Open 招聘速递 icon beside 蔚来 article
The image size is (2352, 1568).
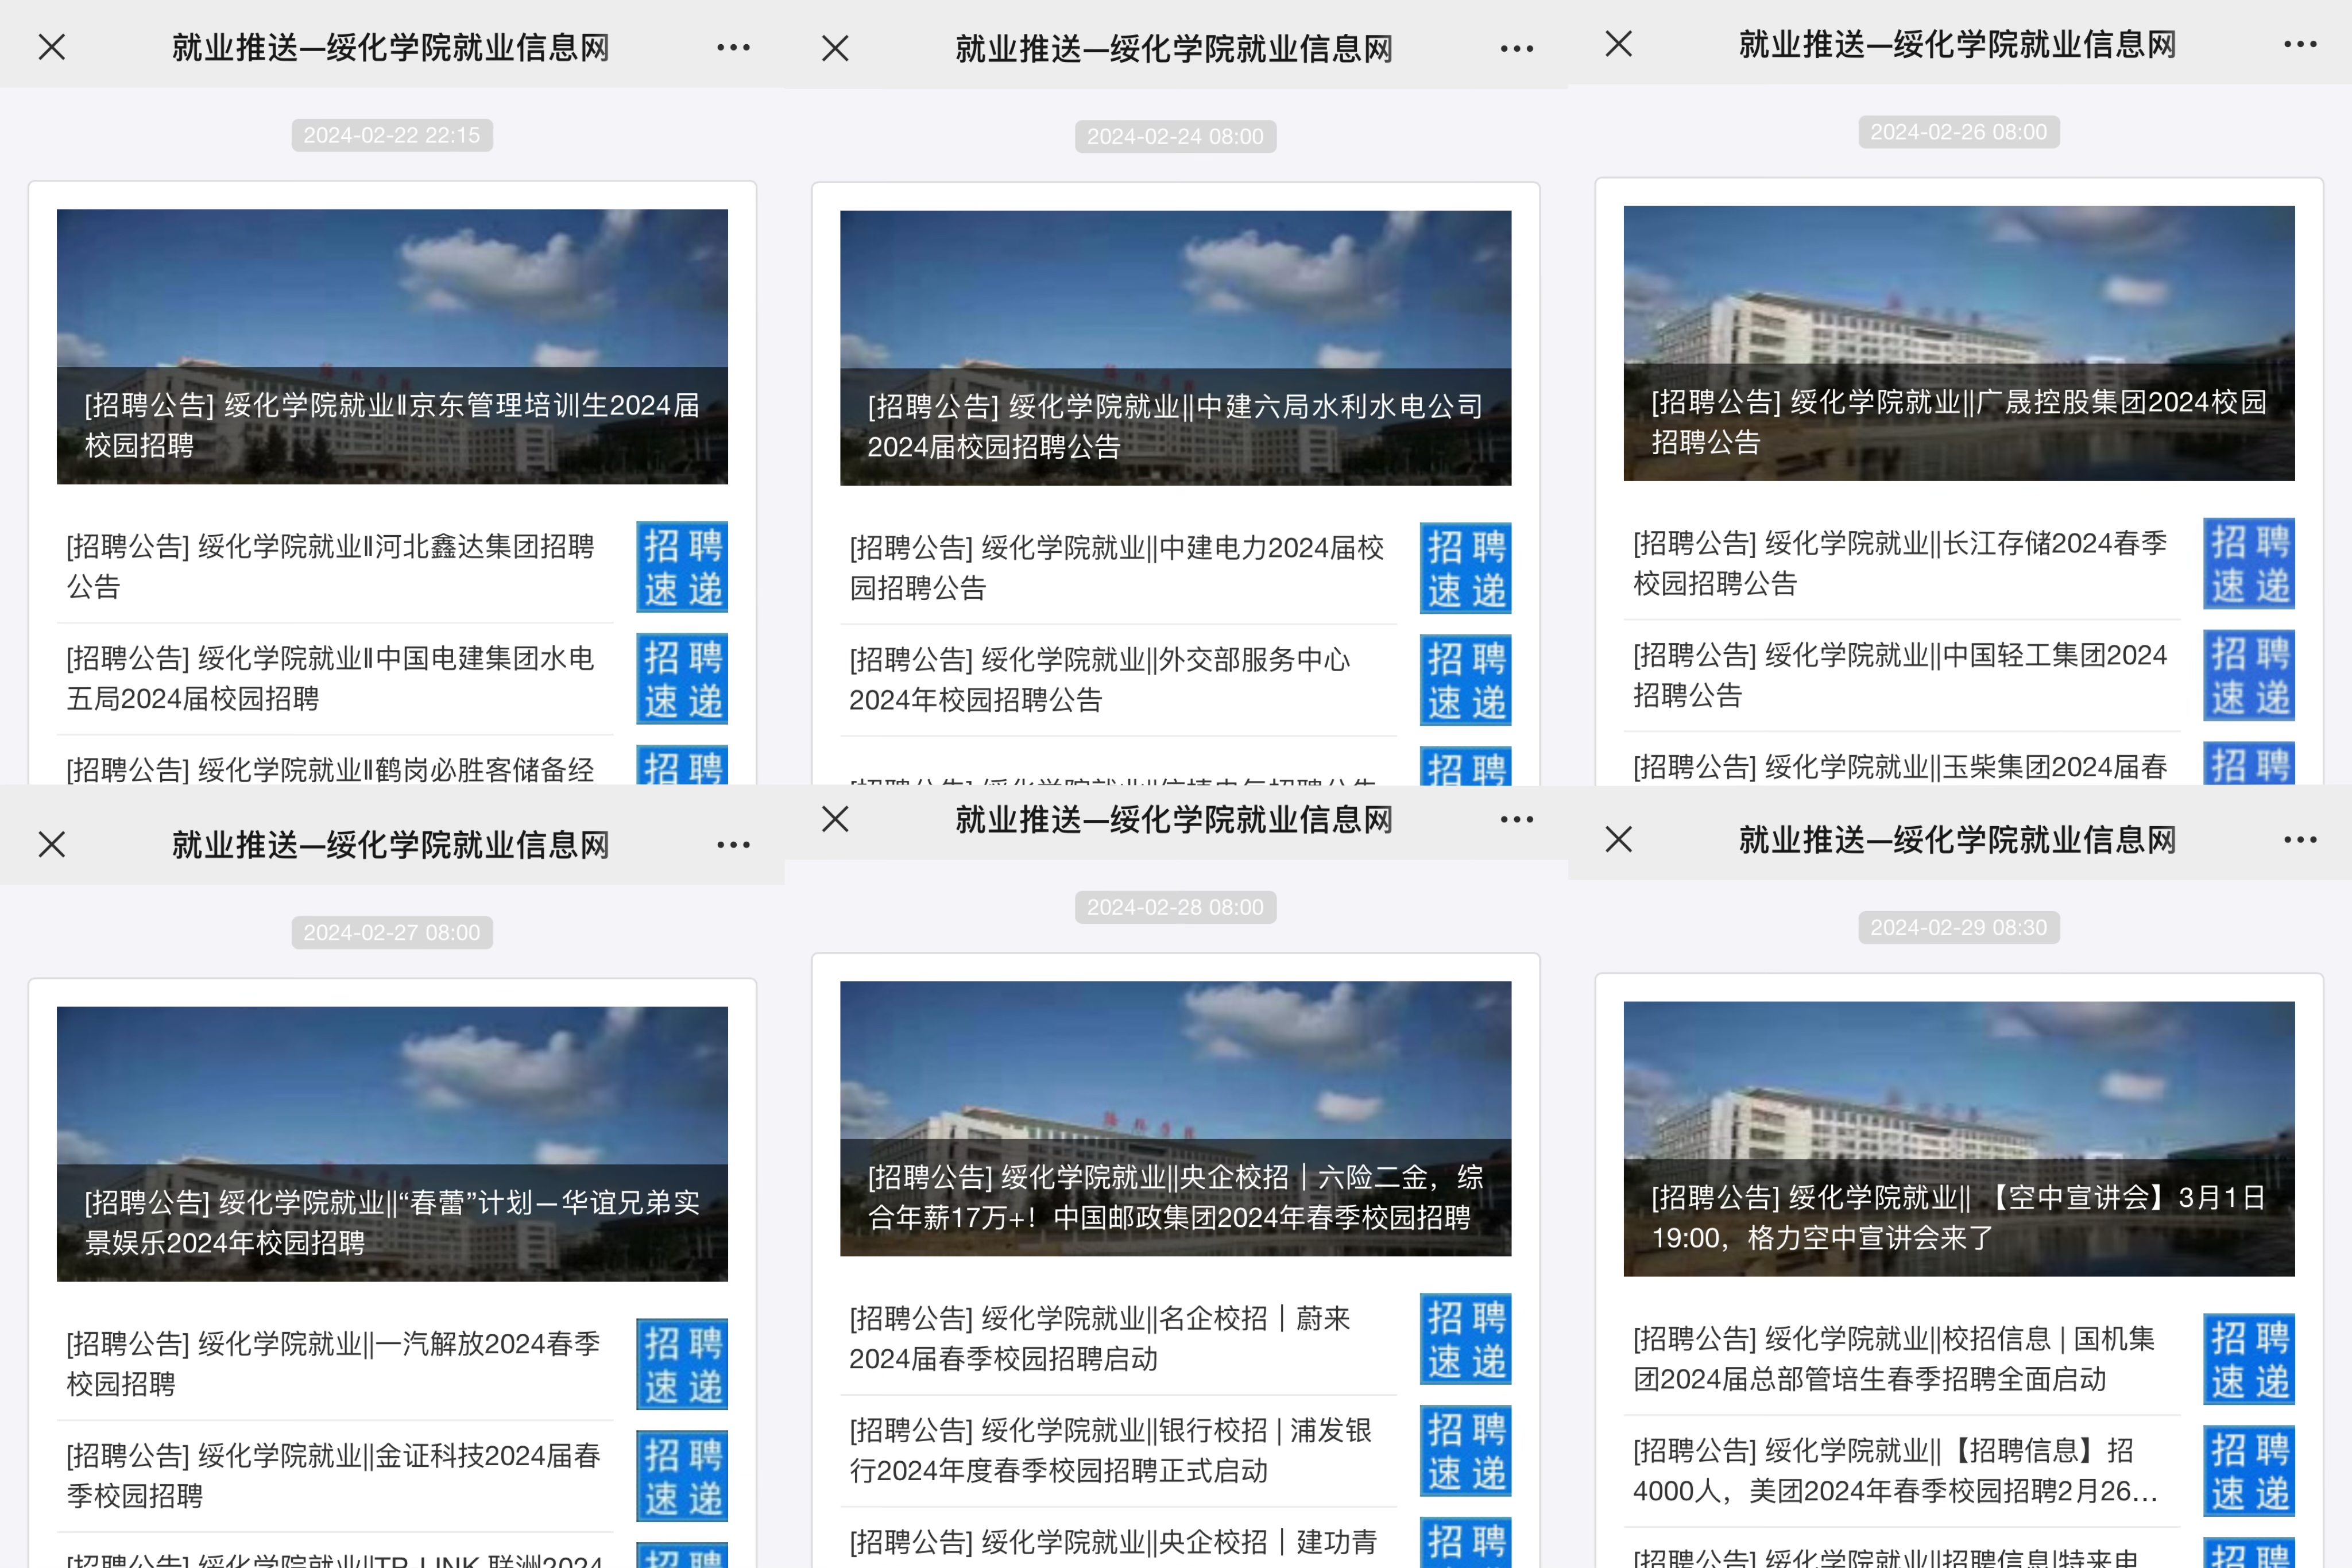1465,1338
